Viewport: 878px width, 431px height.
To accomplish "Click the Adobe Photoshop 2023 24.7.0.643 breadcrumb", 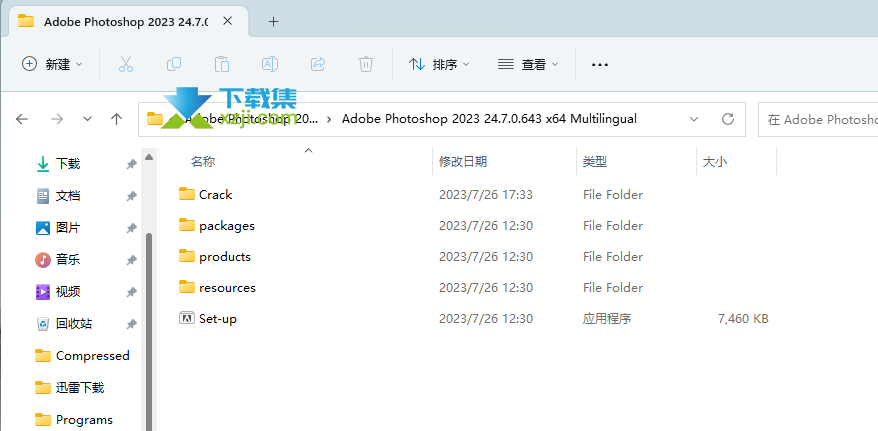I will pyautogui.click(x=489, y=119).
